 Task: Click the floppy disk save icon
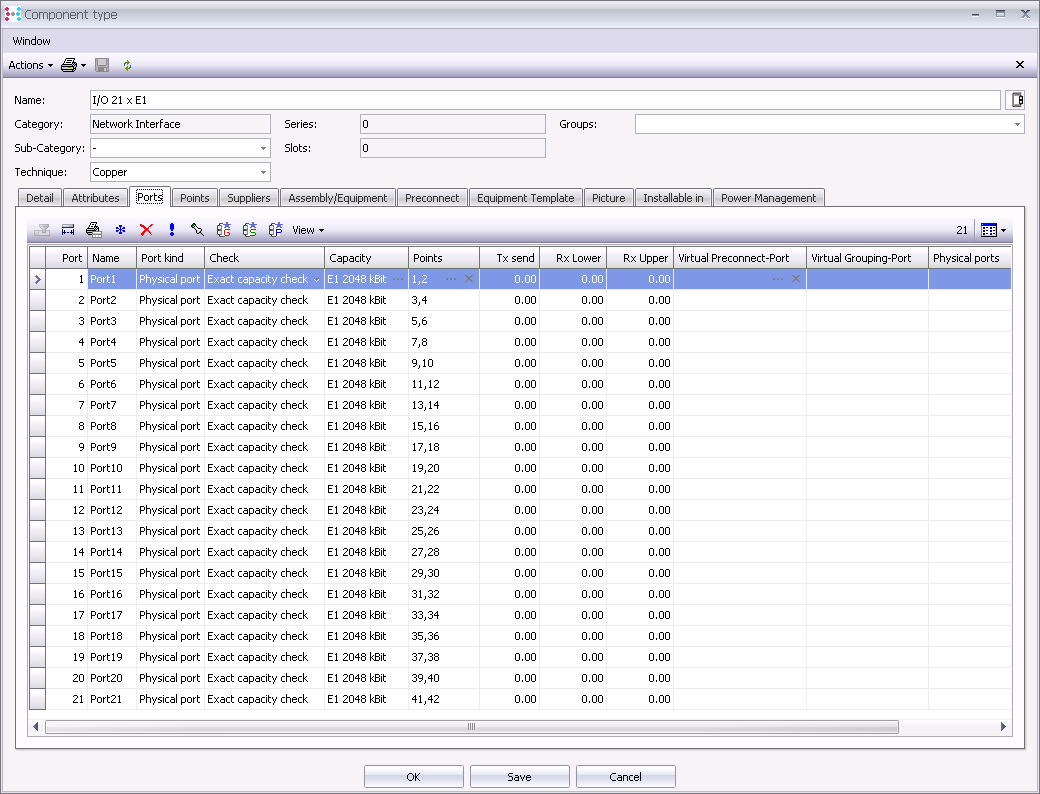(102, 65)
